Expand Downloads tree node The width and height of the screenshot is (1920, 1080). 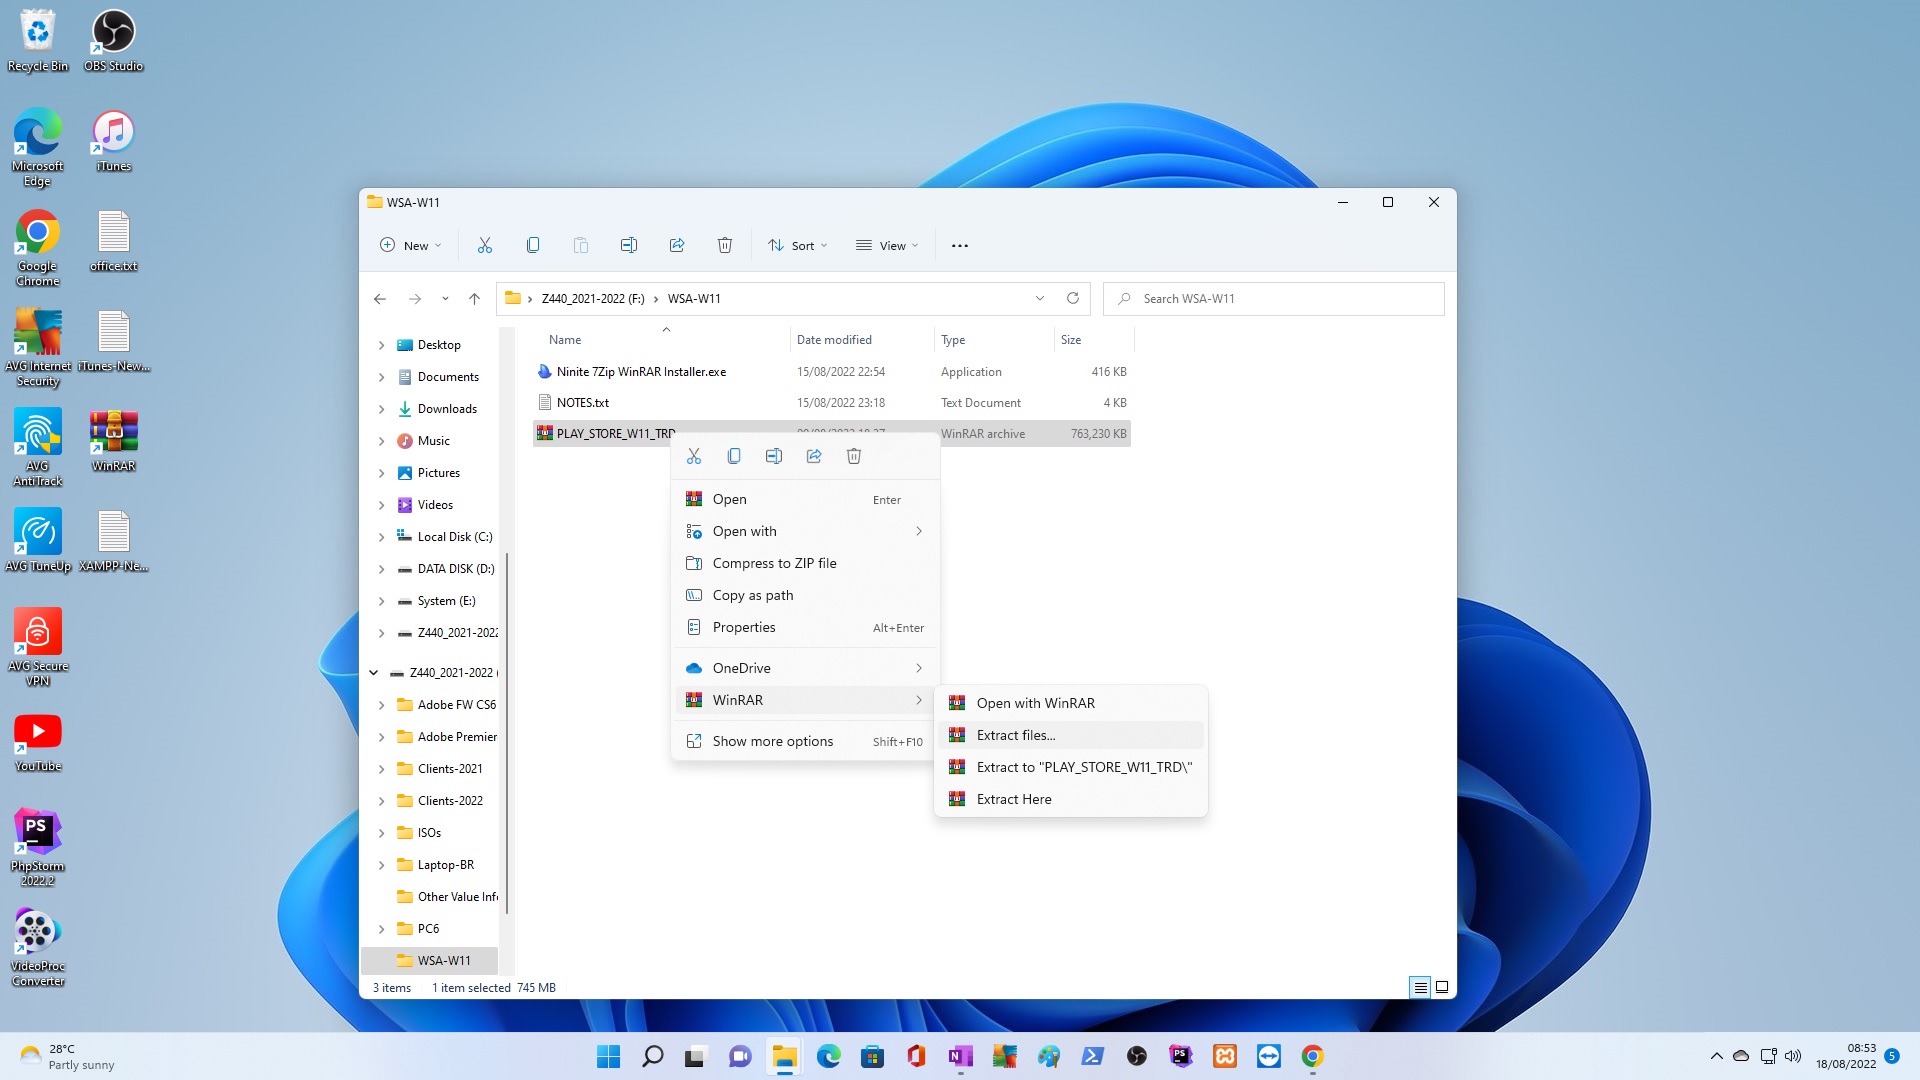point(381,409)
